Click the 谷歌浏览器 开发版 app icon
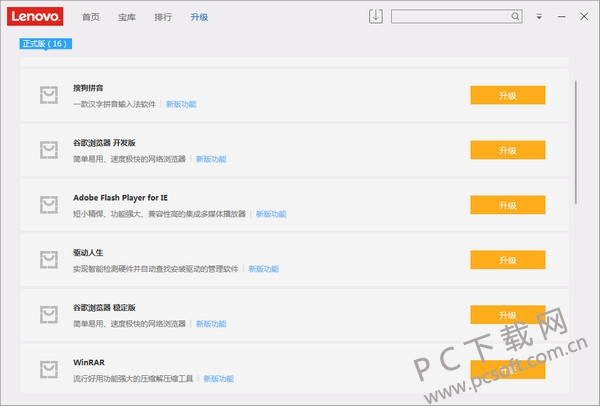 click(x=49, y=150)
